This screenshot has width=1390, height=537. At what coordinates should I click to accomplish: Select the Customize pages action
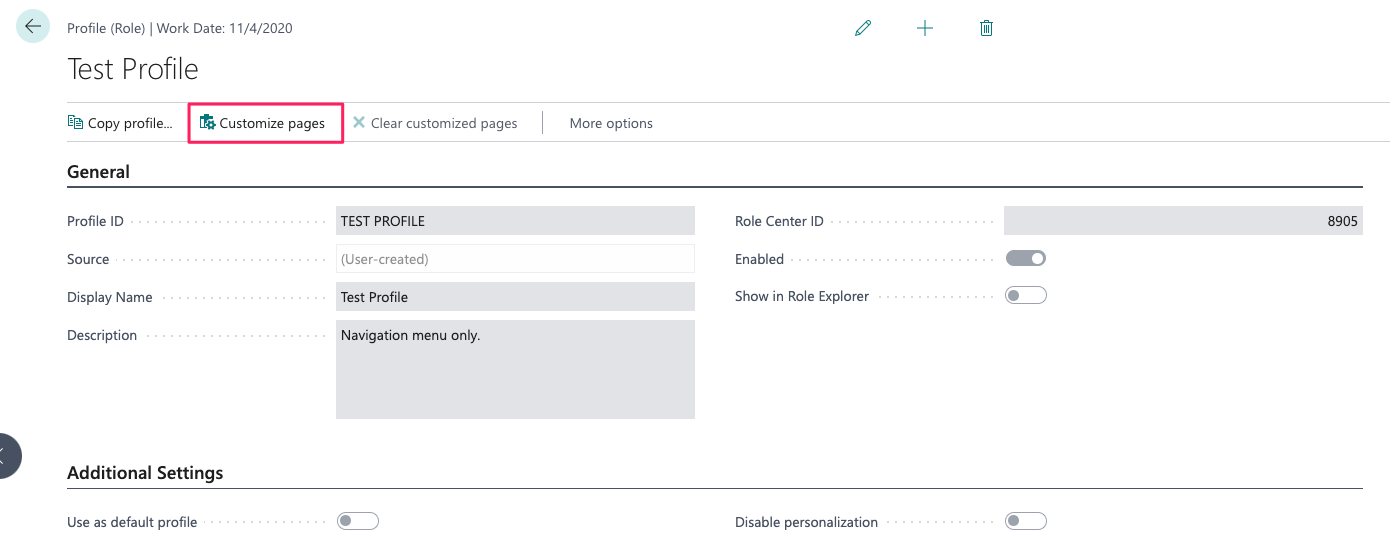coord(266,123)
